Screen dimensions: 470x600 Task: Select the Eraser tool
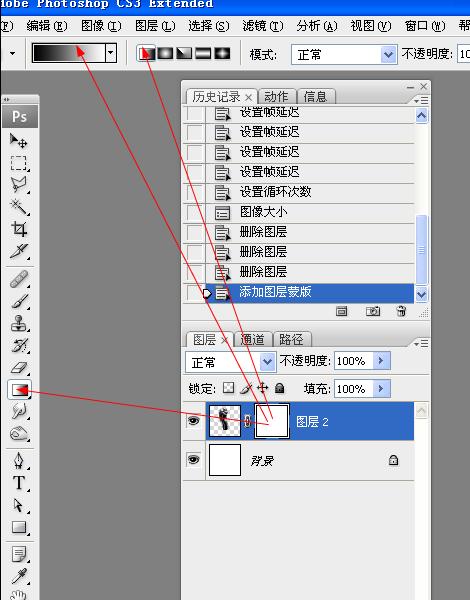(18, 368)
